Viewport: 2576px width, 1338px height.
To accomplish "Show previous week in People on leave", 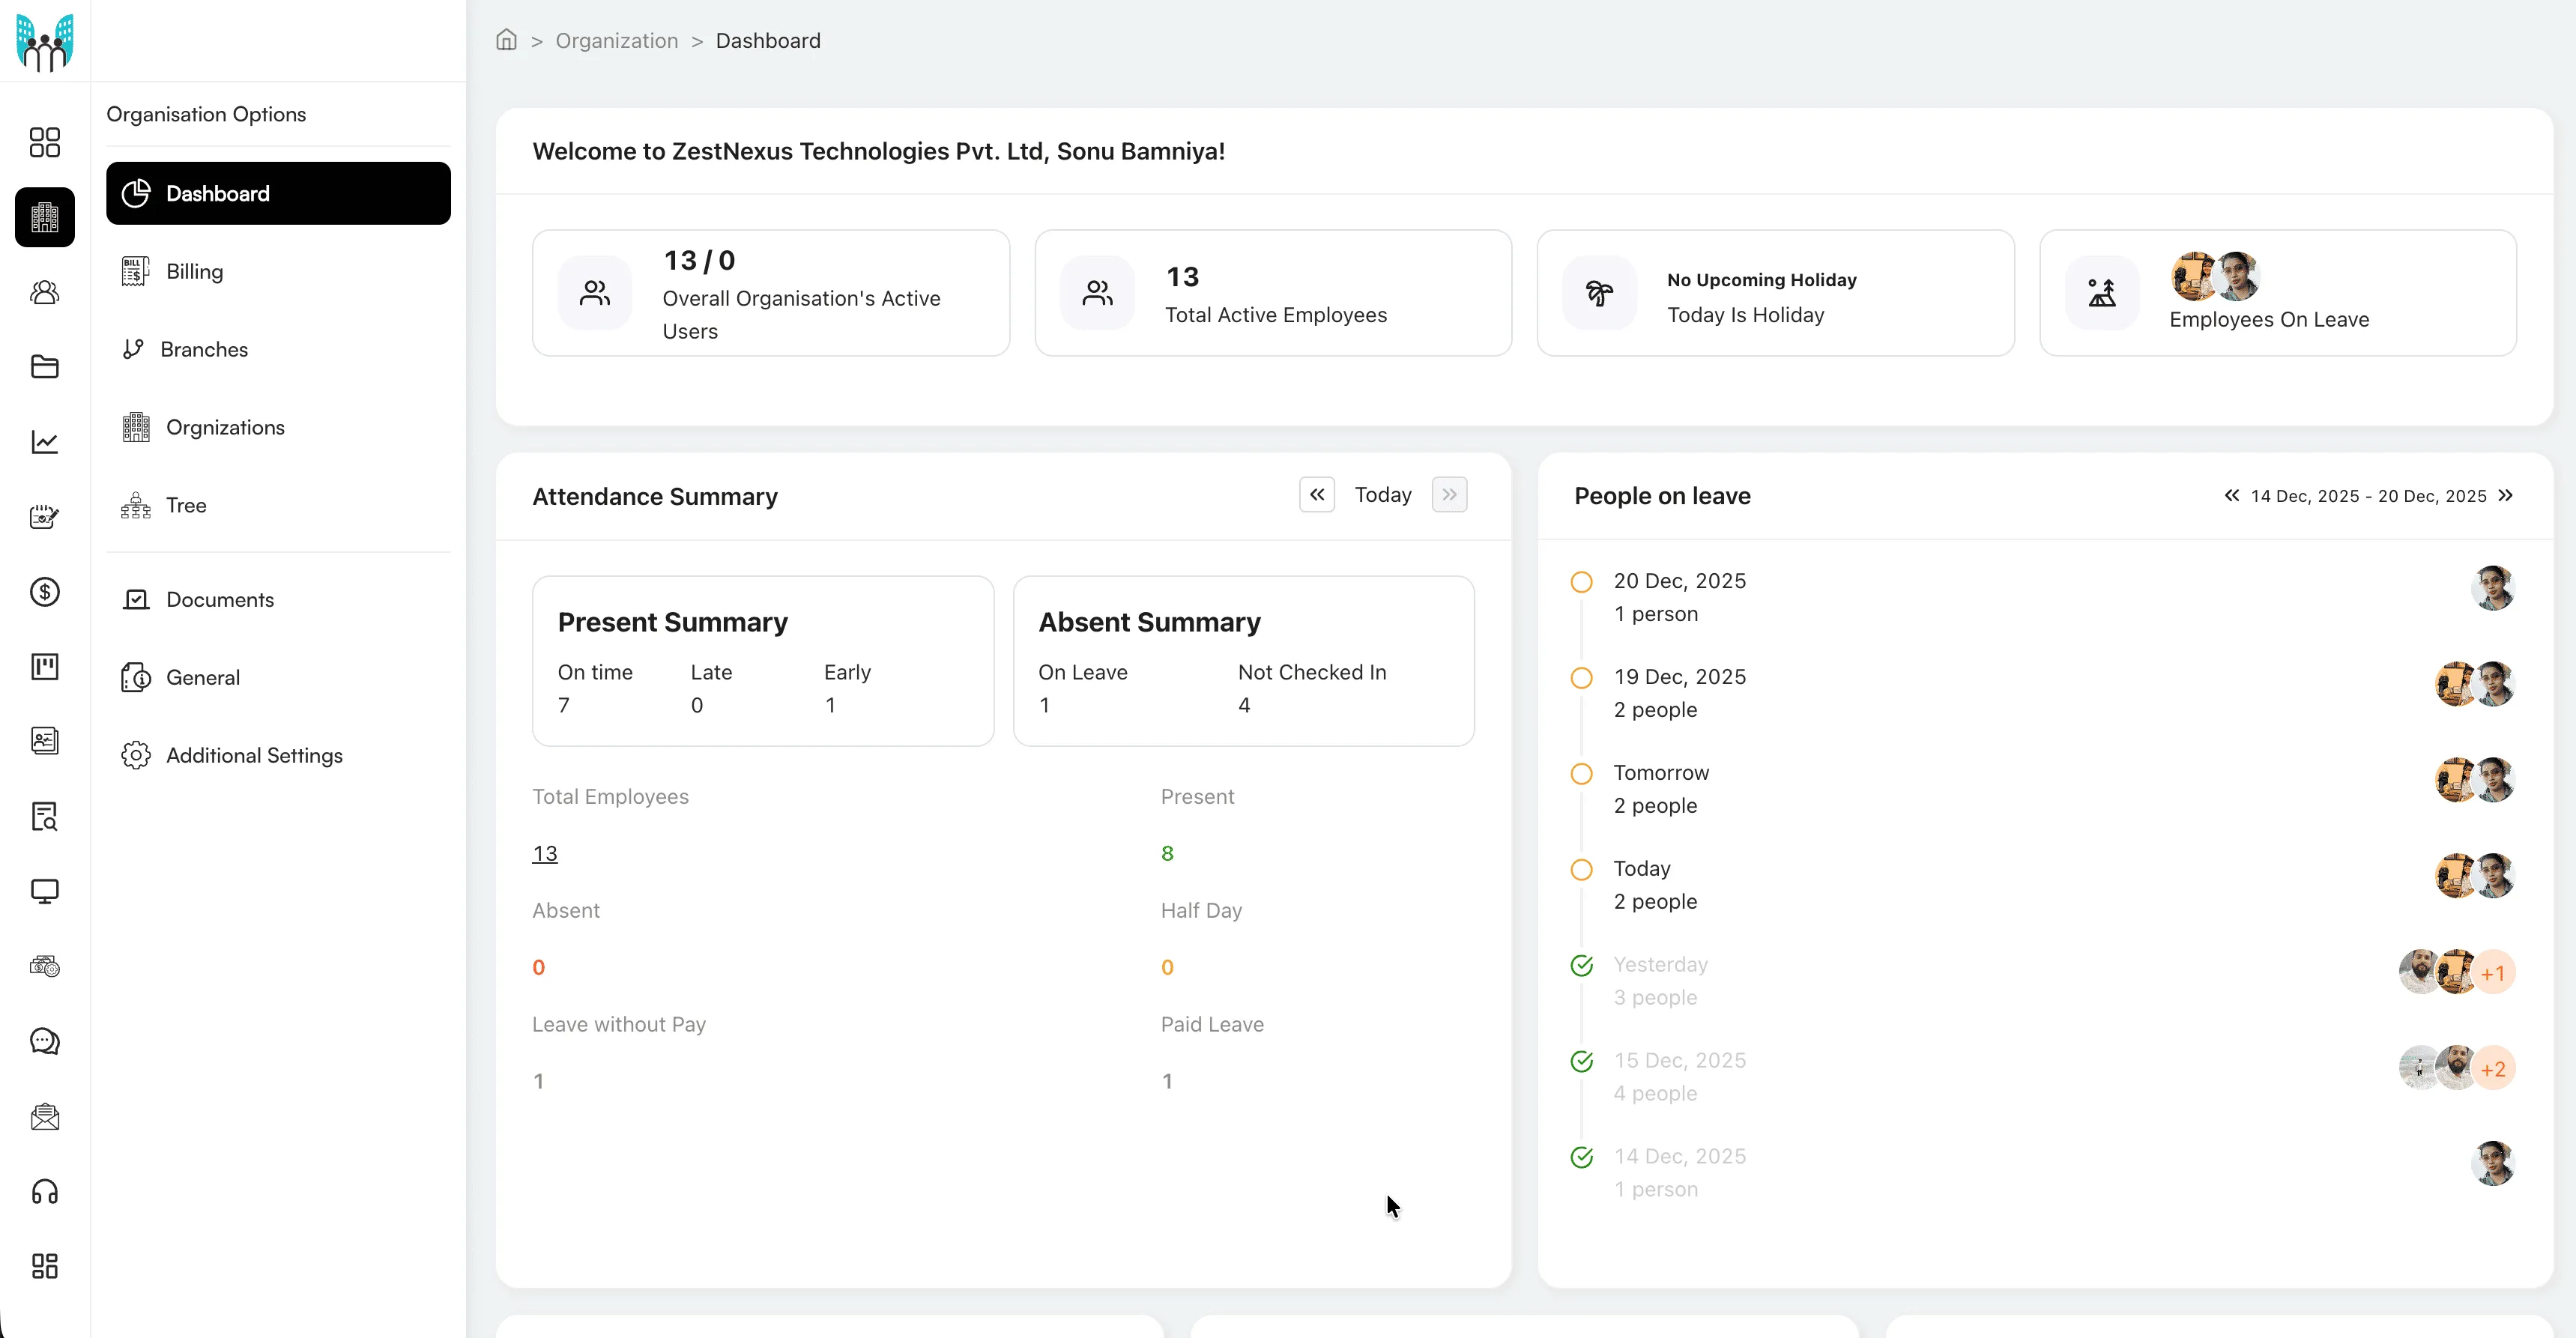I will click(2231, 496).
